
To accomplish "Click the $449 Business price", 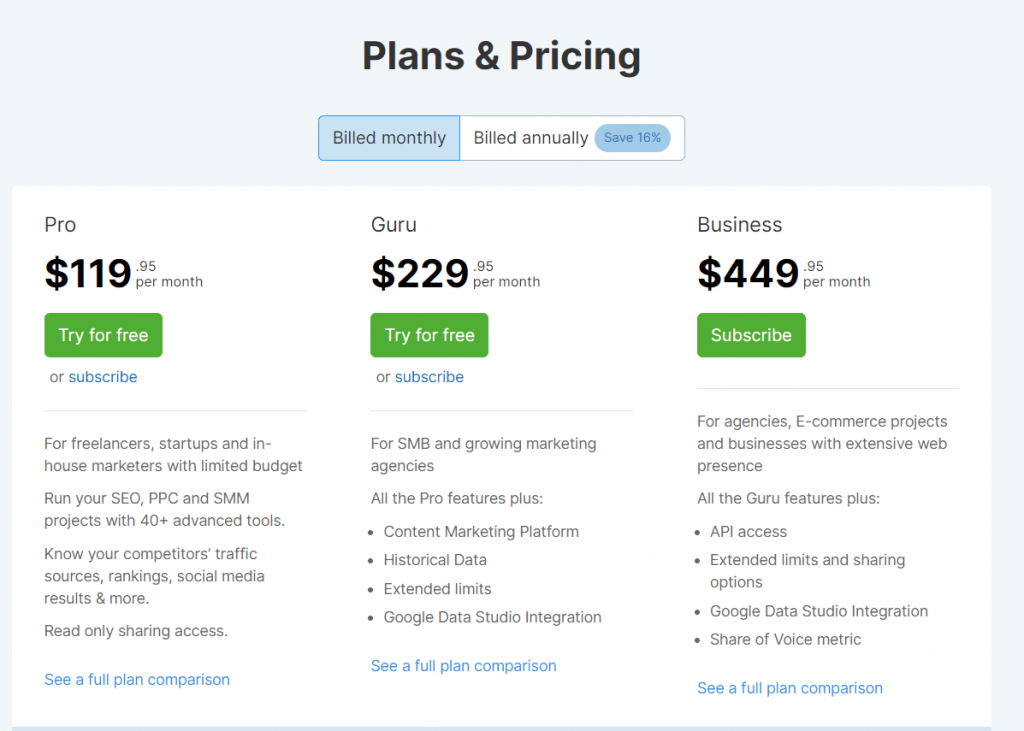I will (748, 273).
